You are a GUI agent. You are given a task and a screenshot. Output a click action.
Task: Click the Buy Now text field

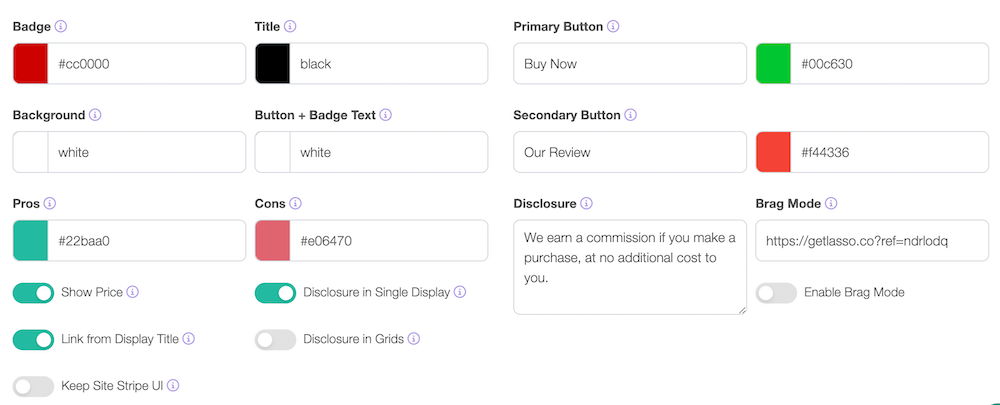(630, 64)
